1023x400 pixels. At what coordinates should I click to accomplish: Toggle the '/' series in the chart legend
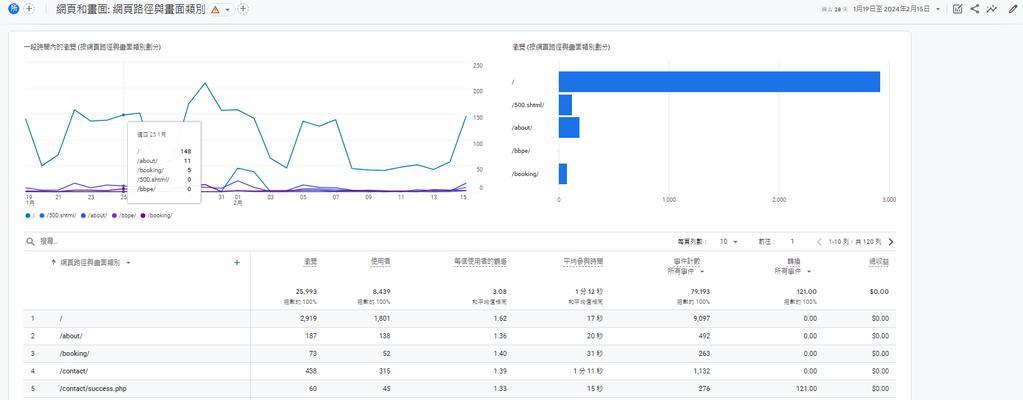tap(31, 215)
